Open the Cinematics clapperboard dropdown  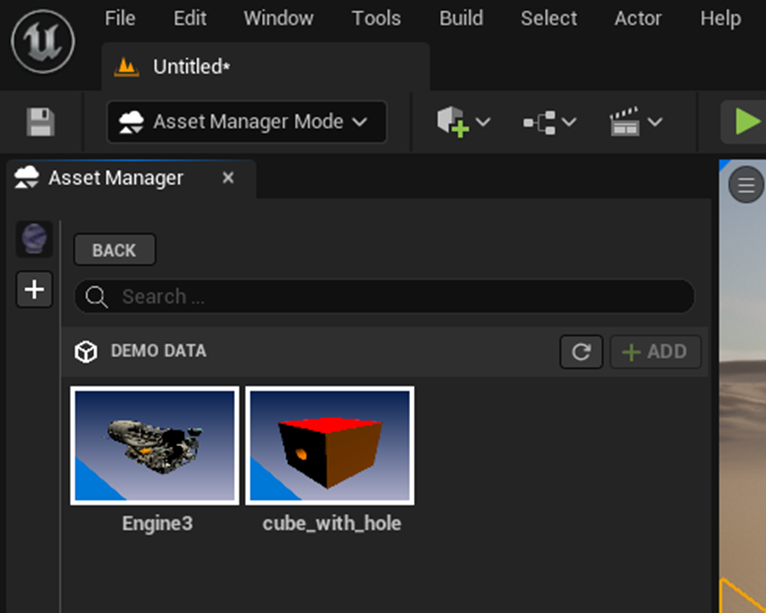pyautogui.click(x=636, y=122)
